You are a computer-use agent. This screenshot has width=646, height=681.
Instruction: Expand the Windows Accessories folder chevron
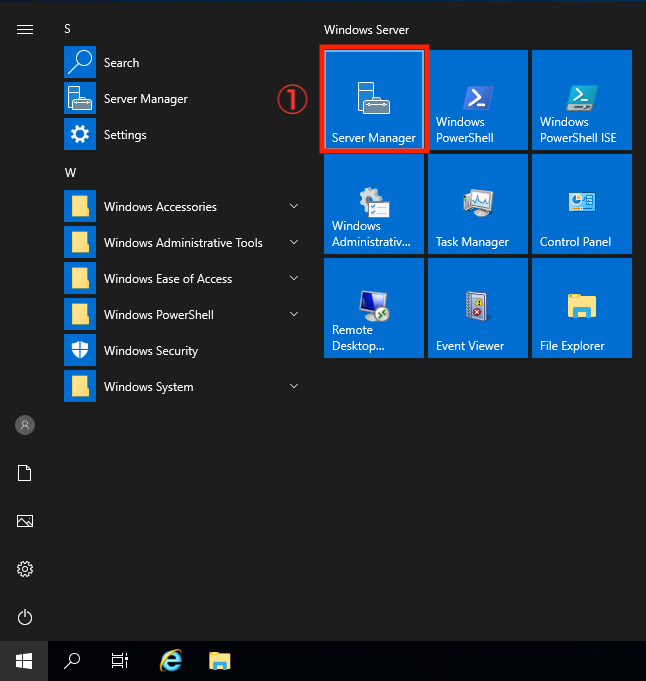click(x=294, y=206)
